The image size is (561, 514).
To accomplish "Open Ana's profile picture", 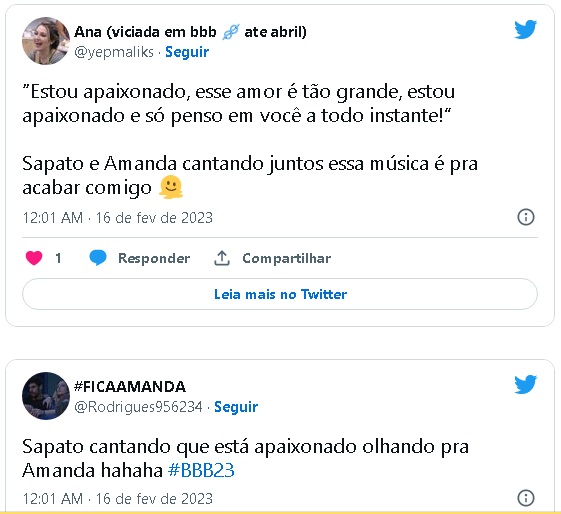I will [x=46, y=41].
